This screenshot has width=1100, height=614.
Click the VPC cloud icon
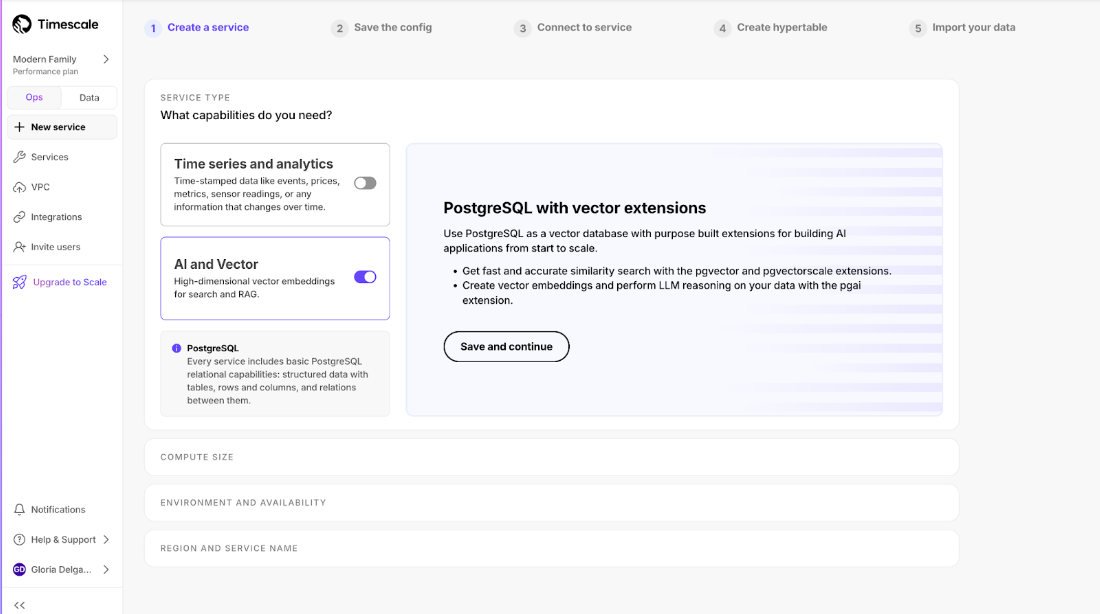[19, 187]
